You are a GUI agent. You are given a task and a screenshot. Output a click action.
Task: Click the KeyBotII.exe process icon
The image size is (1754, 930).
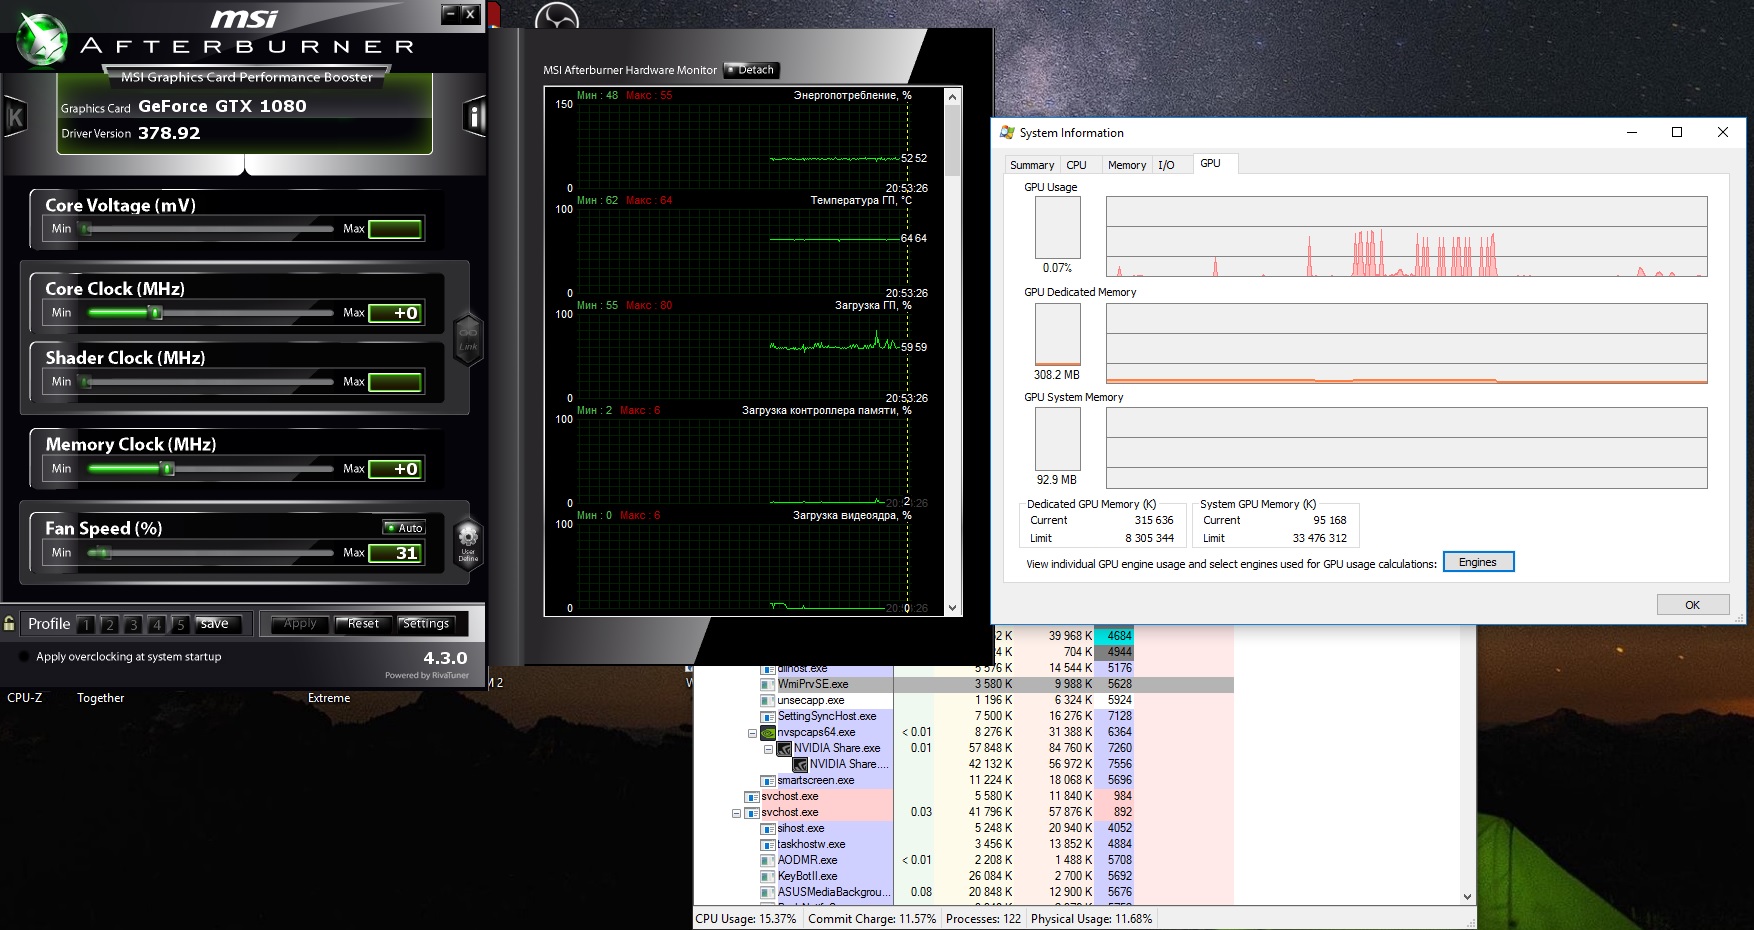(x=768, y=876)
